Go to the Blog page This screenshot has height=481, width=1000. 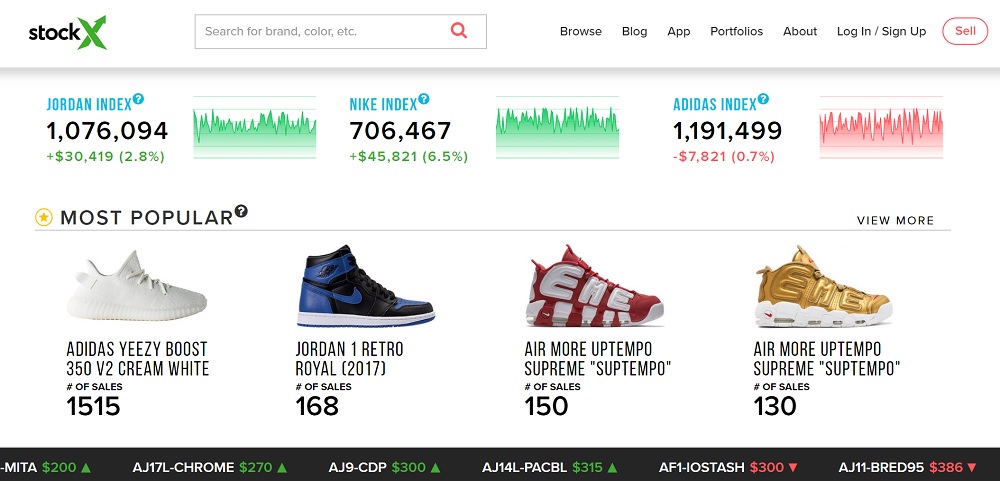tap(634, 31)
